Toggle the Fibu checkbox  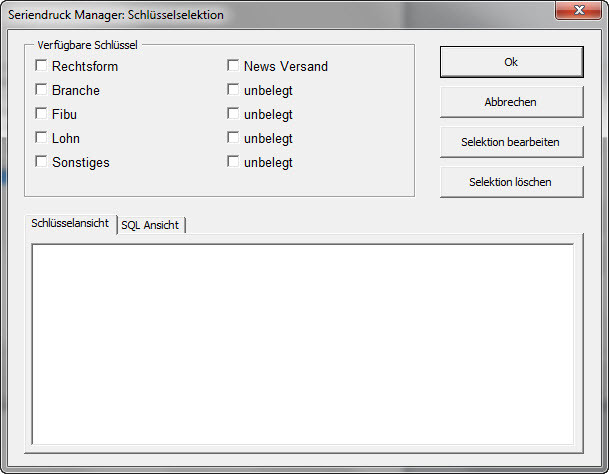pos(41,113)
